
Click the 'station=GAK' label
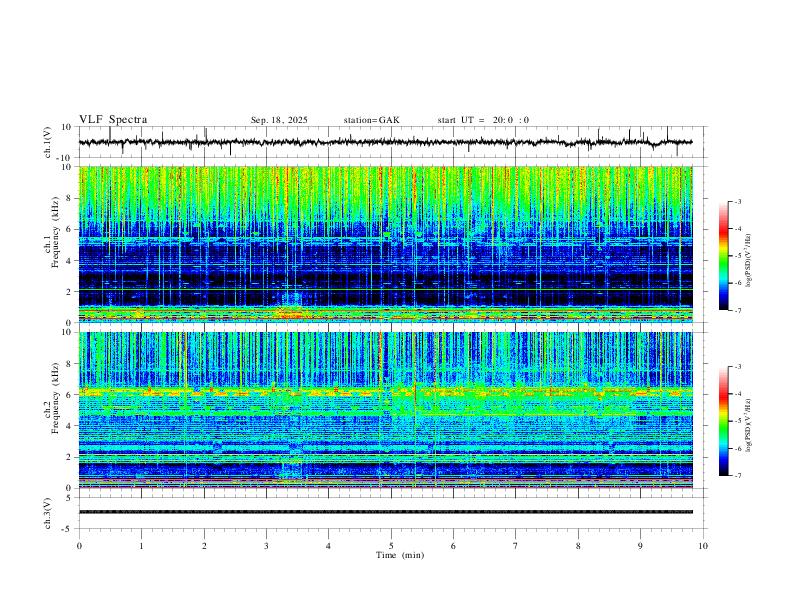point(371,120)
